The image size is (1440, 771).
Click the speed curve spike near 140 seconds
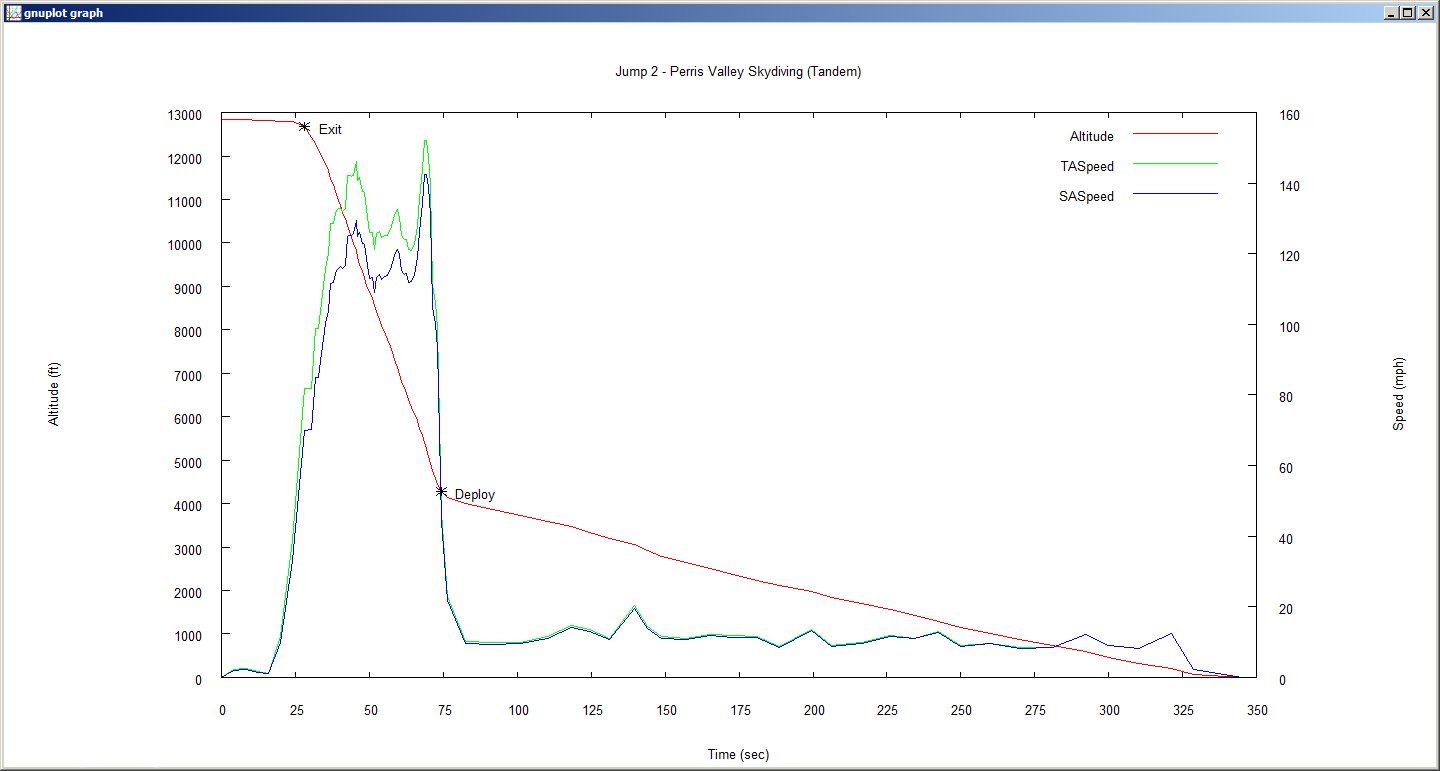coord(635,606)
